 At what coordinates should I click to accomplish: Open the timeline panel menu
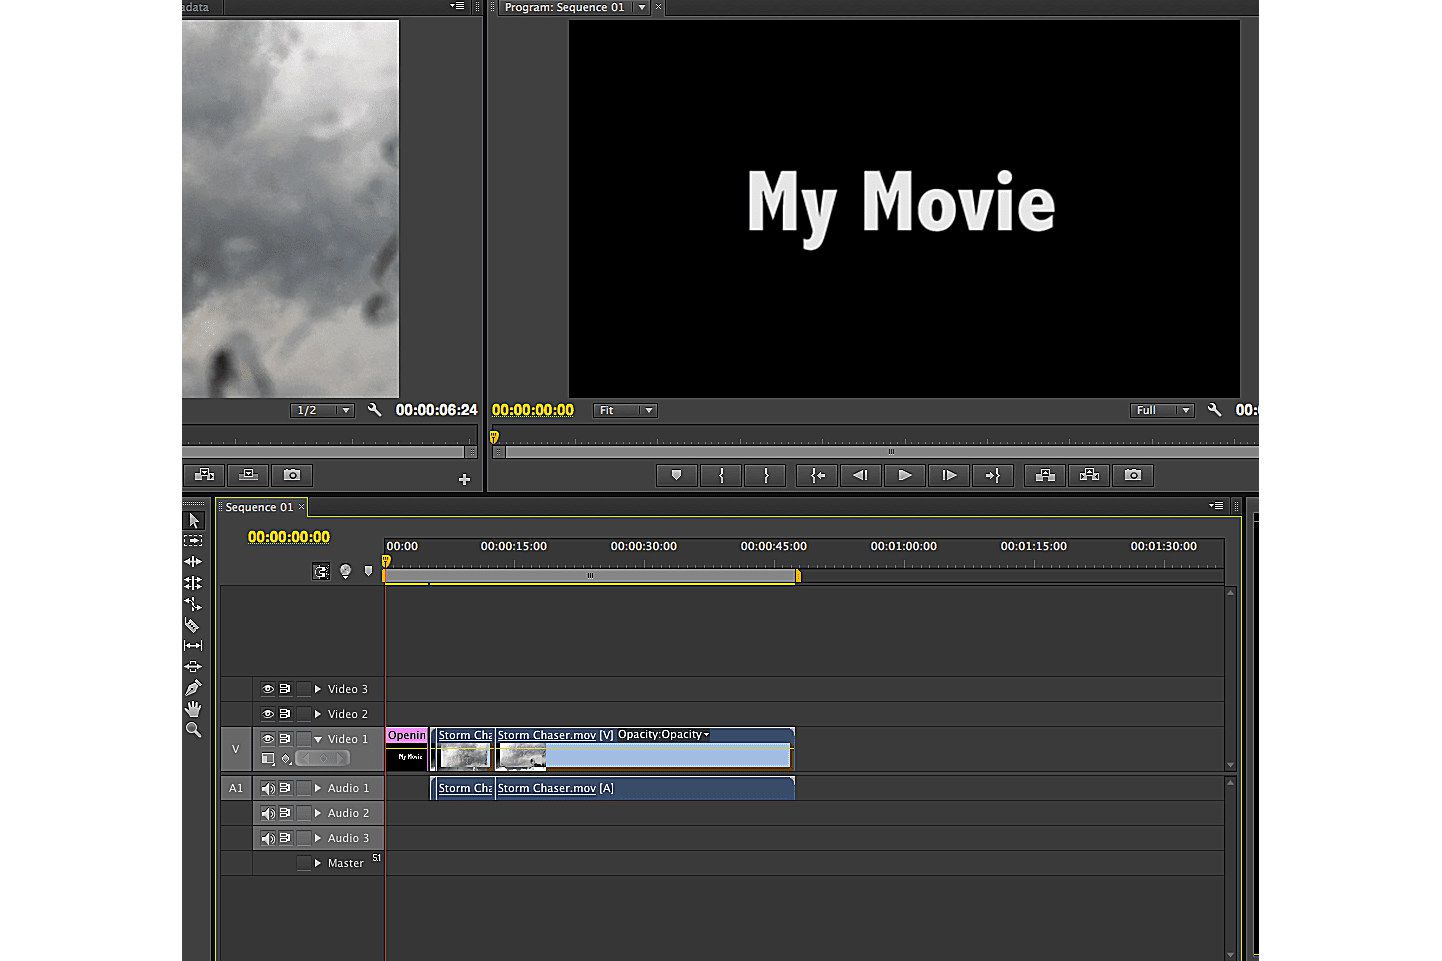pyautogui.click(x=1217, y=506)
